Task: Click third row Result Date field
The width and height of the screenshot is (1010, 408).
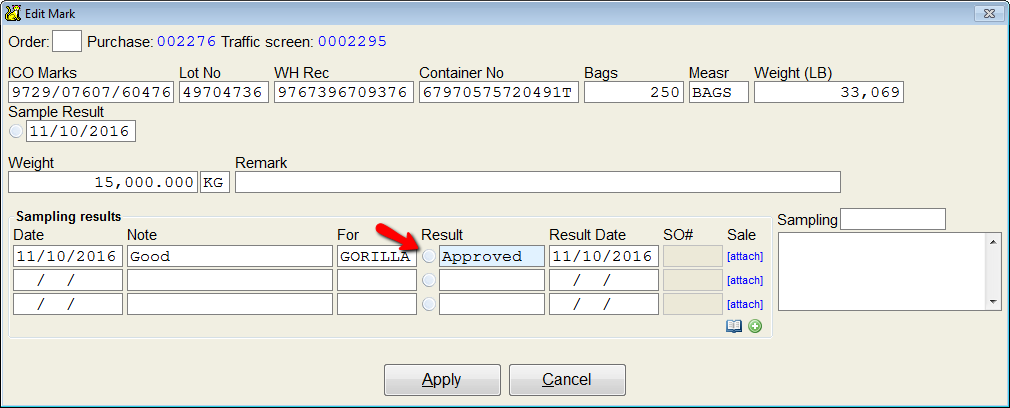Action: click(x=604, y=304)
